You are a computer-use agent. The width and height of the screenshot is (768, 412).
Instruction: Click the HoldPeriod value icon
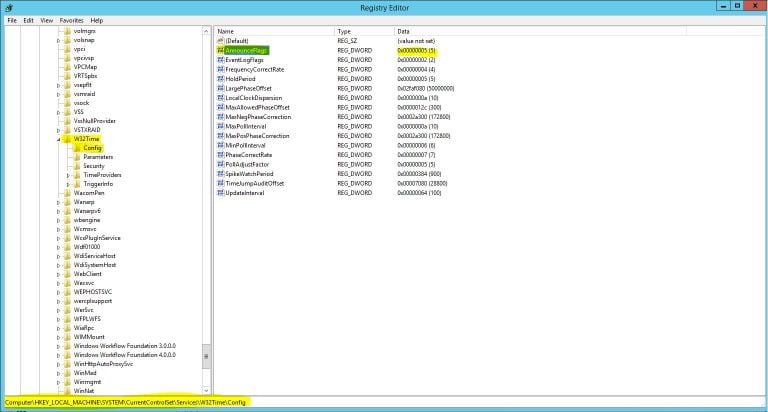pyautogui.click(x=220, y=79)
